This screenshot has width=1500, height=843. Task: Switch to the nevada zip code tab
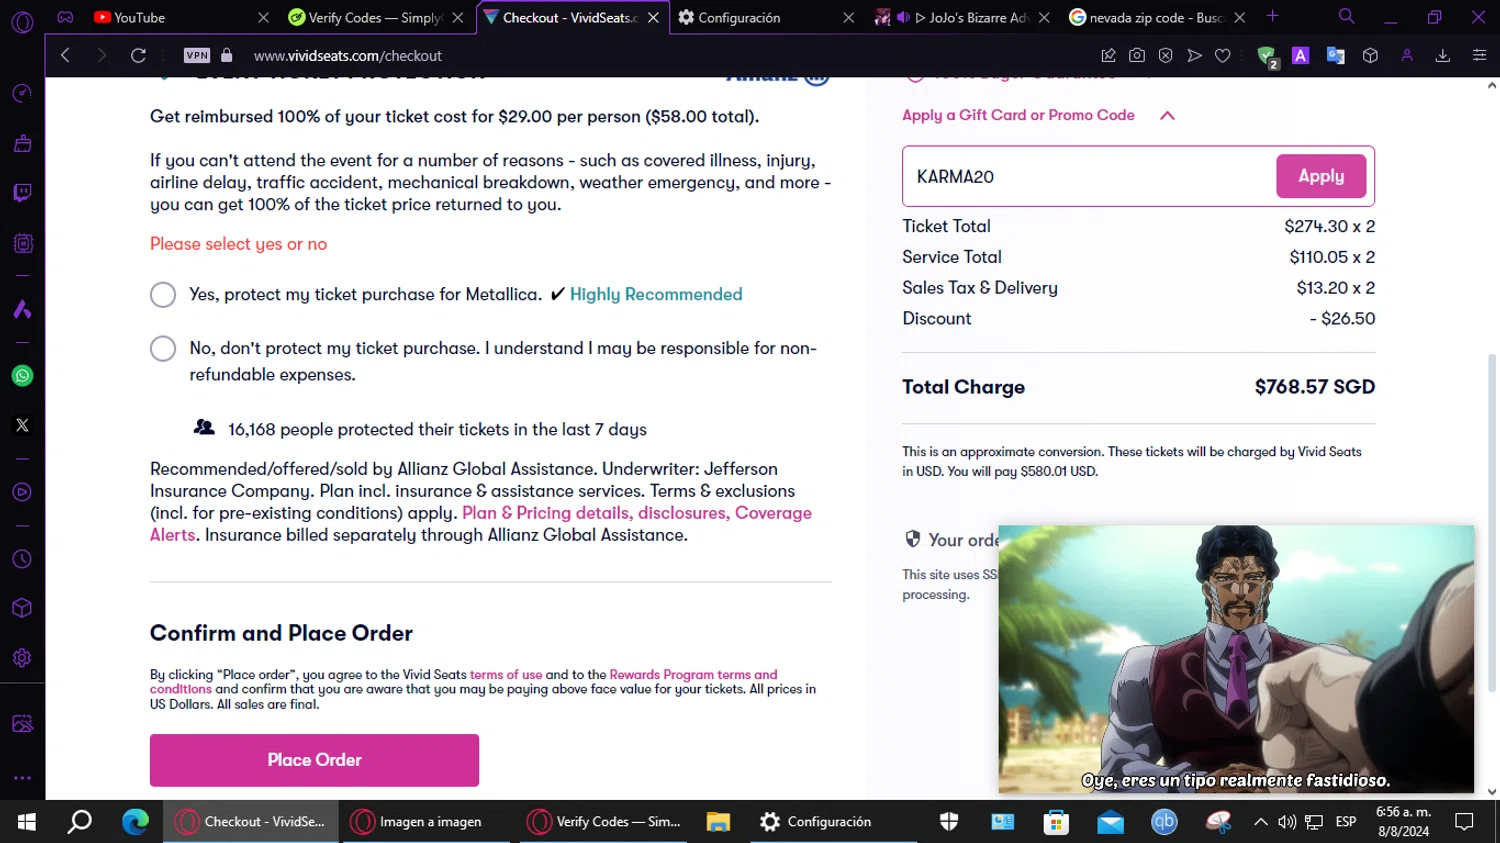click(x=1157, y=17)
